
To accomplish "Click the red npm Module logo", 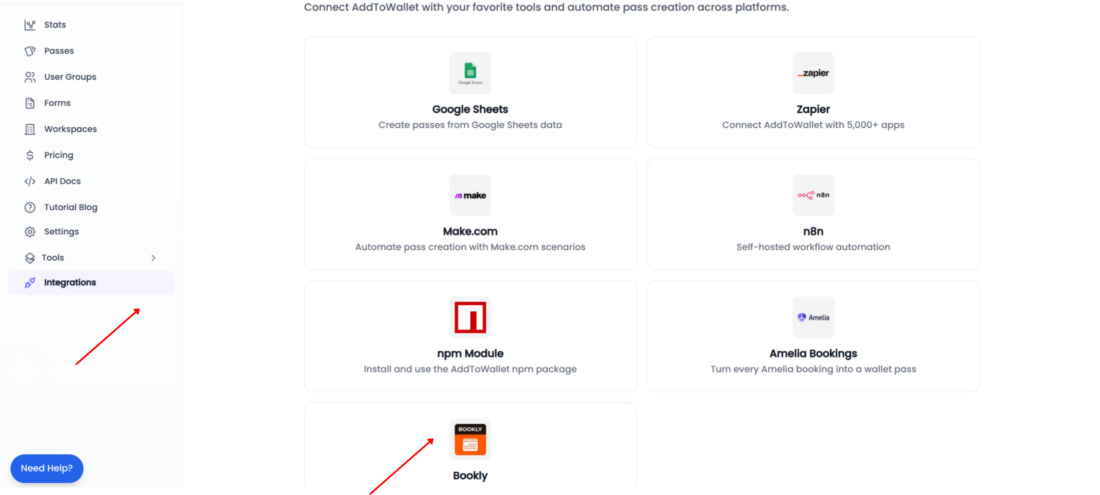I will [x=470, y=317].
